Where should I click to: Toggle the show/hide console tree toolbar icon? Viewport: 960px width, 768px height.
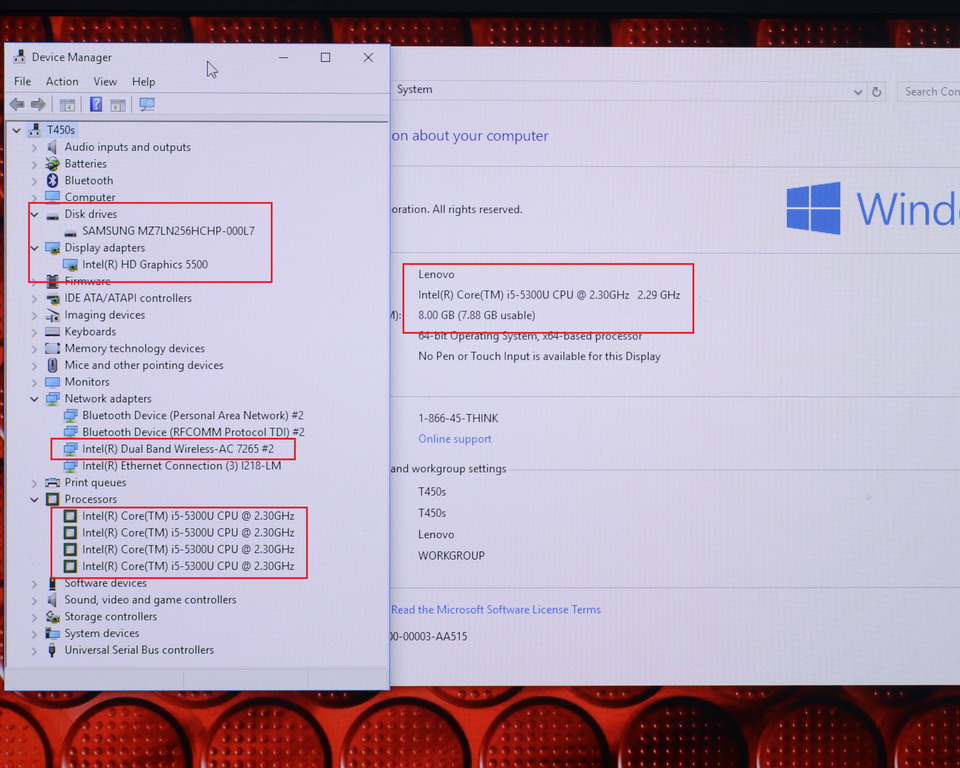[x=67, y=105]
